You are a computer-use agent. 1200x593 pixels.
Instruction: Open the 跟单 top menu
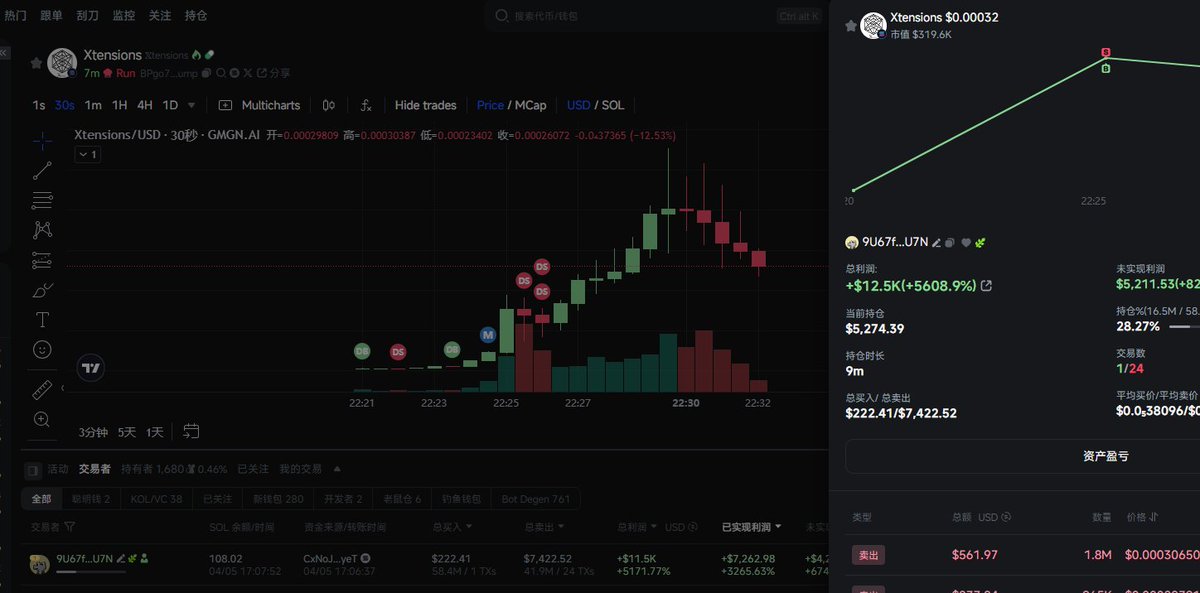click(x=52, y=16)
